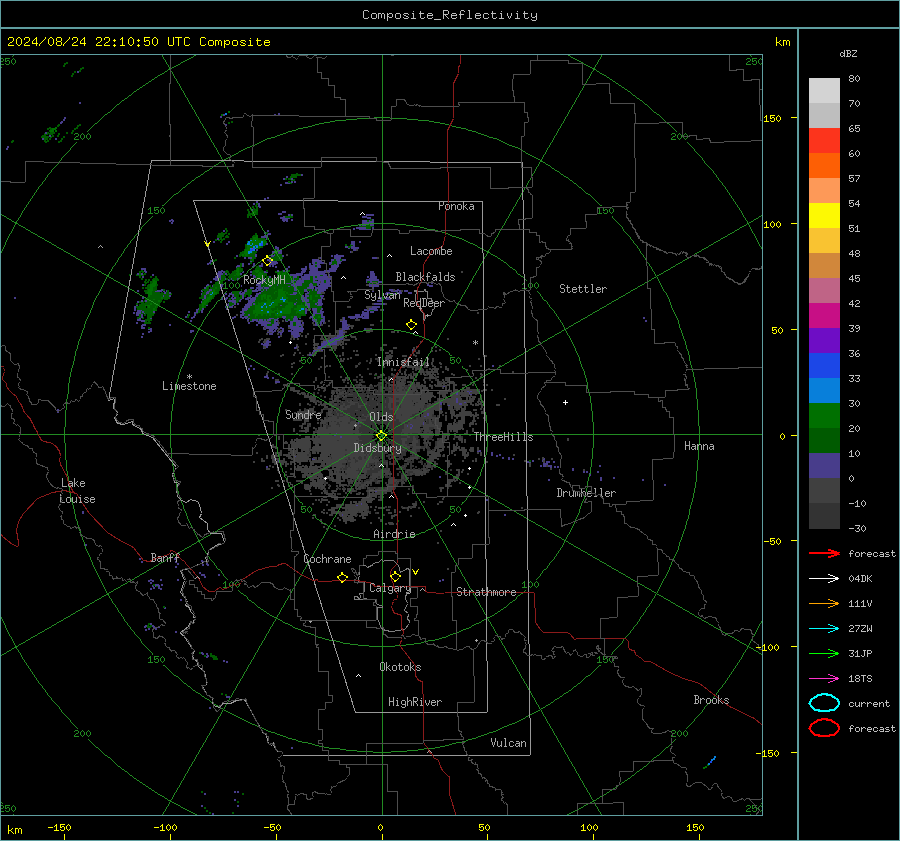Viewport: 900px width, 841px height.
Task: Click the current legend label
Action: click(869, 704)
